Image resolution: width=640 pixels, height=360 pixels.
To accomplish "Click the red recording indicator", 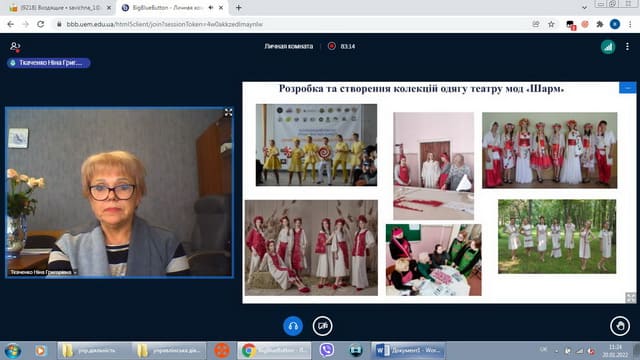I will coord(332,46).
